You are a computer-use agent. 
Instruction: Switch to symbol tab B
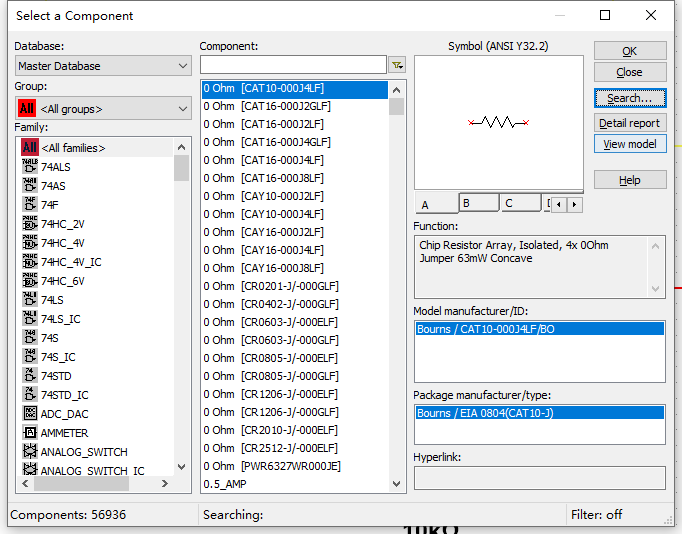point(478,203)
